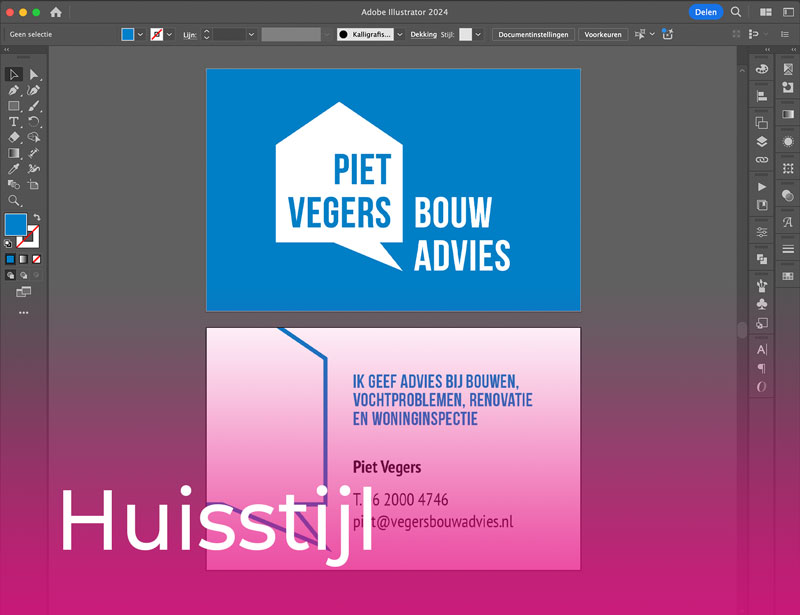
Task: Select the Rectangle tool
Action: (x=14, y=106)
